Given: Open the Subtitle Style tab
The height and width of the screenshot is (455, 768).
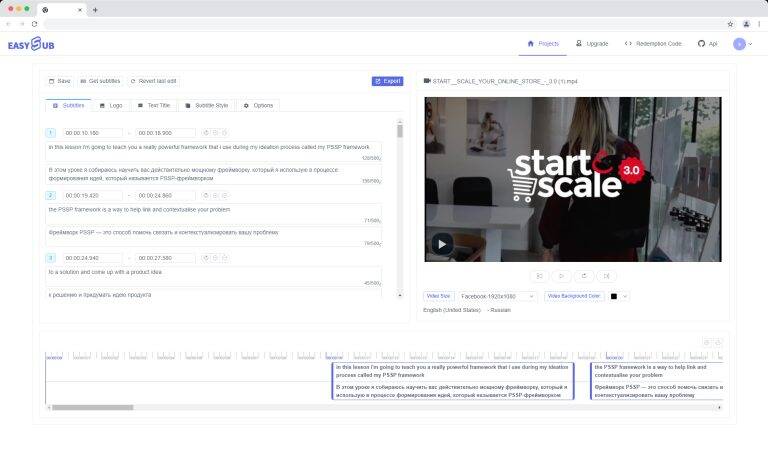Looking at the screenshot, I should (x=206, y=105).
